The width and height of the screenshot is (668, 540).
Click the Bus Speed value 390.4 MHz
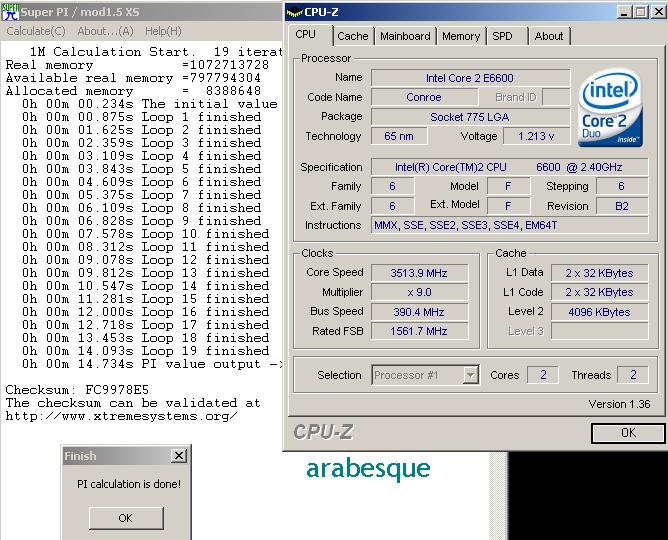419,312
